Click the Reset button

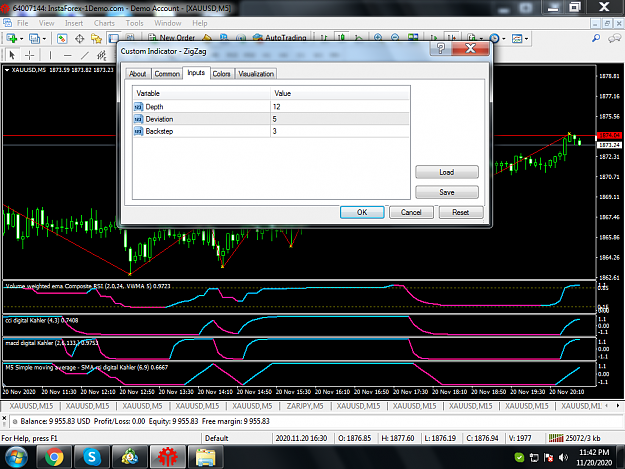point(461,212)
